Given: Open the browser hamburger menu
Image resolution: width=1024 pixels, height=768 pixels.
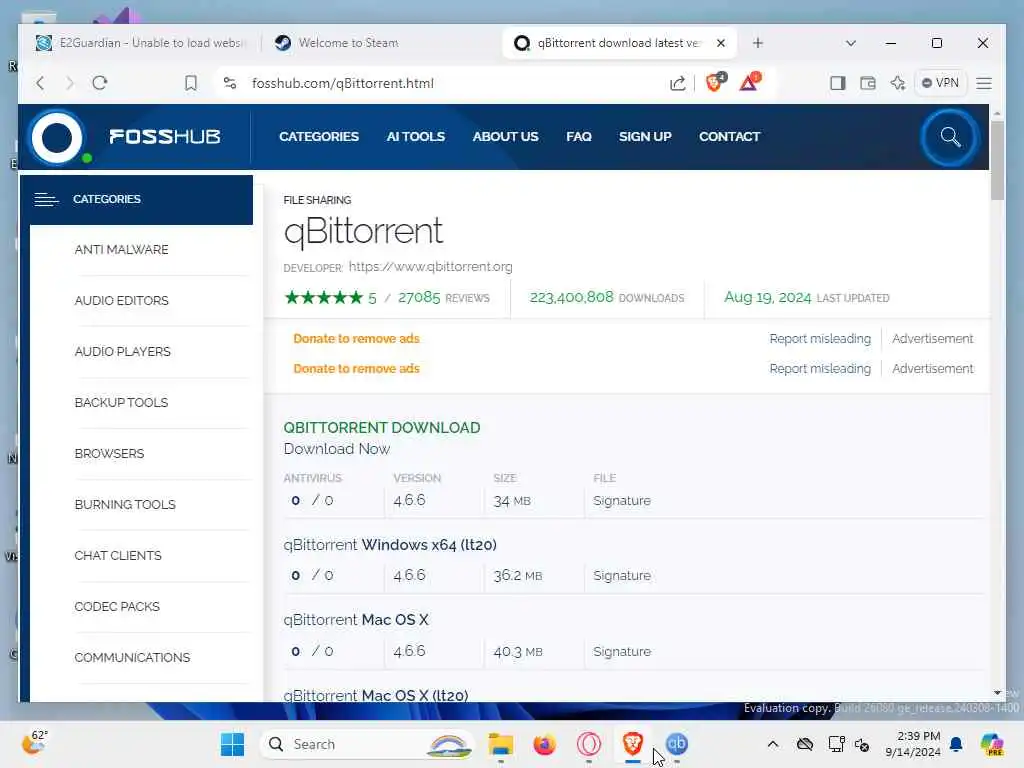Looking at the screenshot, I should click(984, 83).
